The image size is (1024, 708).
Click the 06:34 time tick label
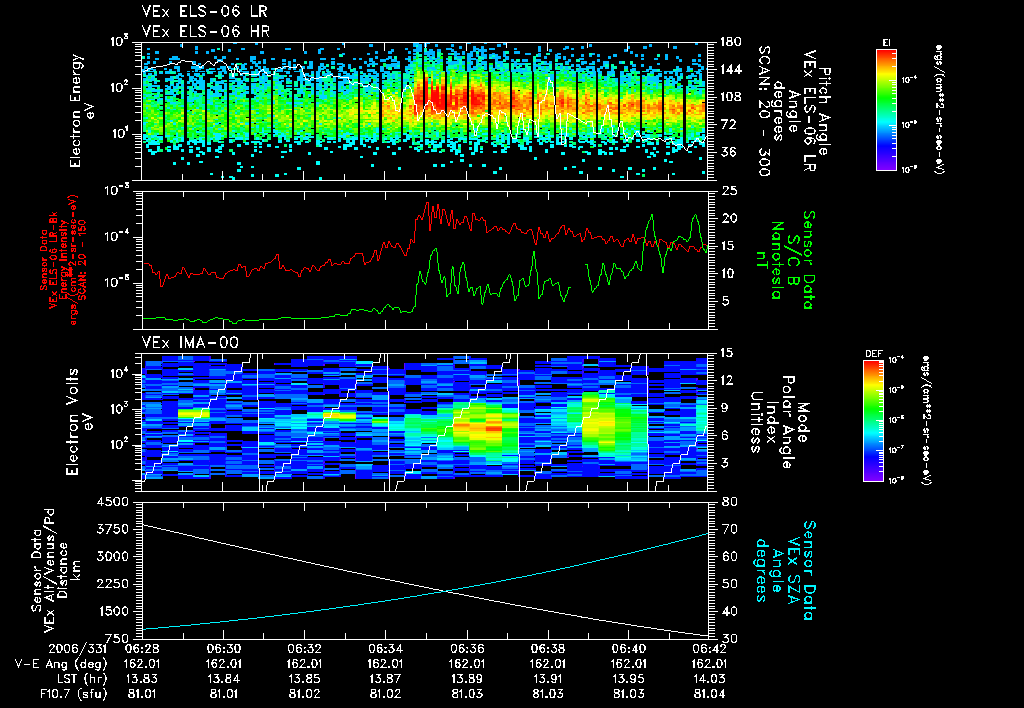[385, 649]
